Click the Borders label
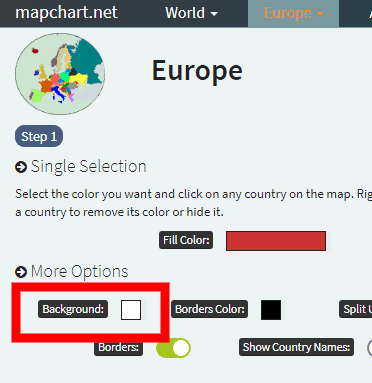 pyautogui.click(x=118, y=347)
